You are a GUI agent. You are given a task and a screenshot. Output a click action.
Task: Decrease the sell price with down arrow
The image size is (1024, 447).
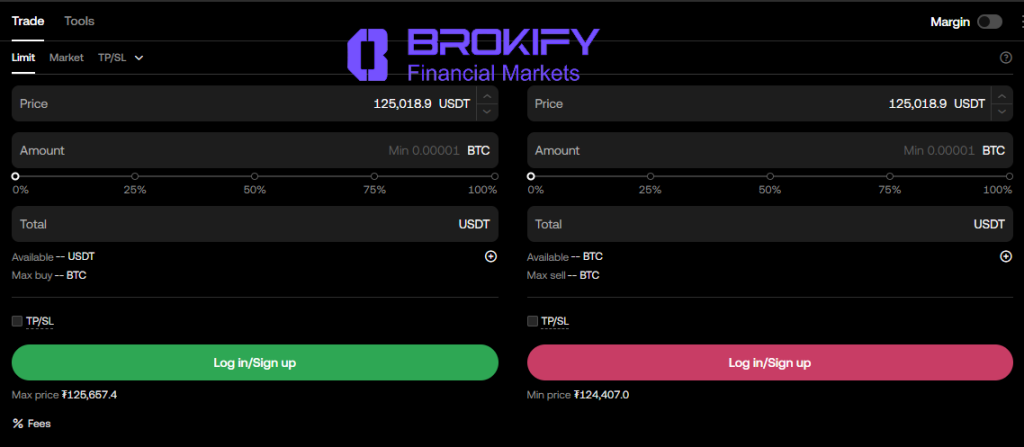[x=1002, y=111]
